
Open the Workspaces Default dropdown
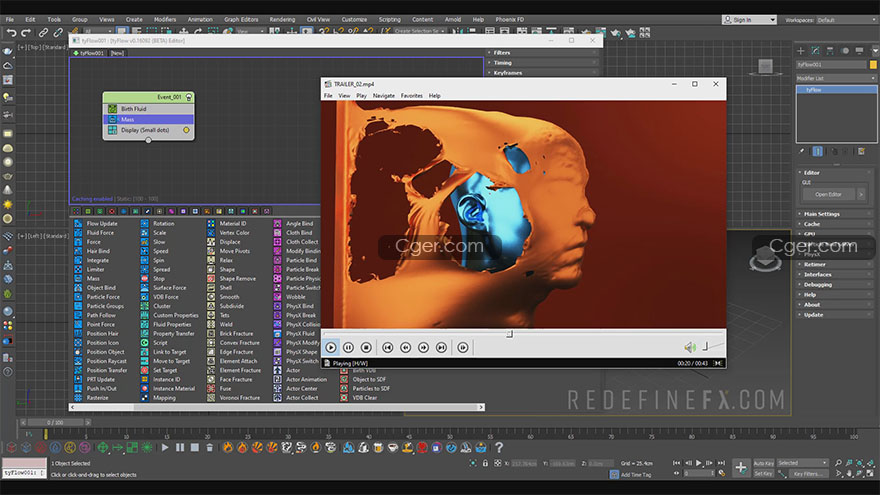846,20
